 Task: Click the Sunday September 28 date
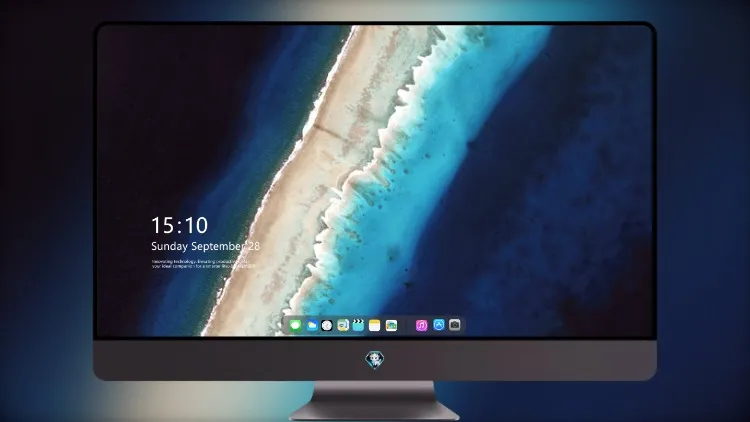tap(206, 246)
